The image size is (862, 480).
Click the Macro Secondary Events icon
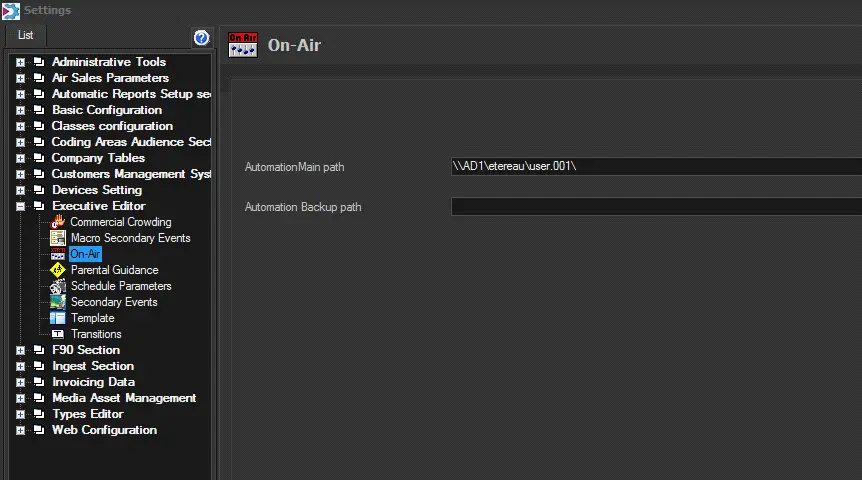[x=58, y=238]
